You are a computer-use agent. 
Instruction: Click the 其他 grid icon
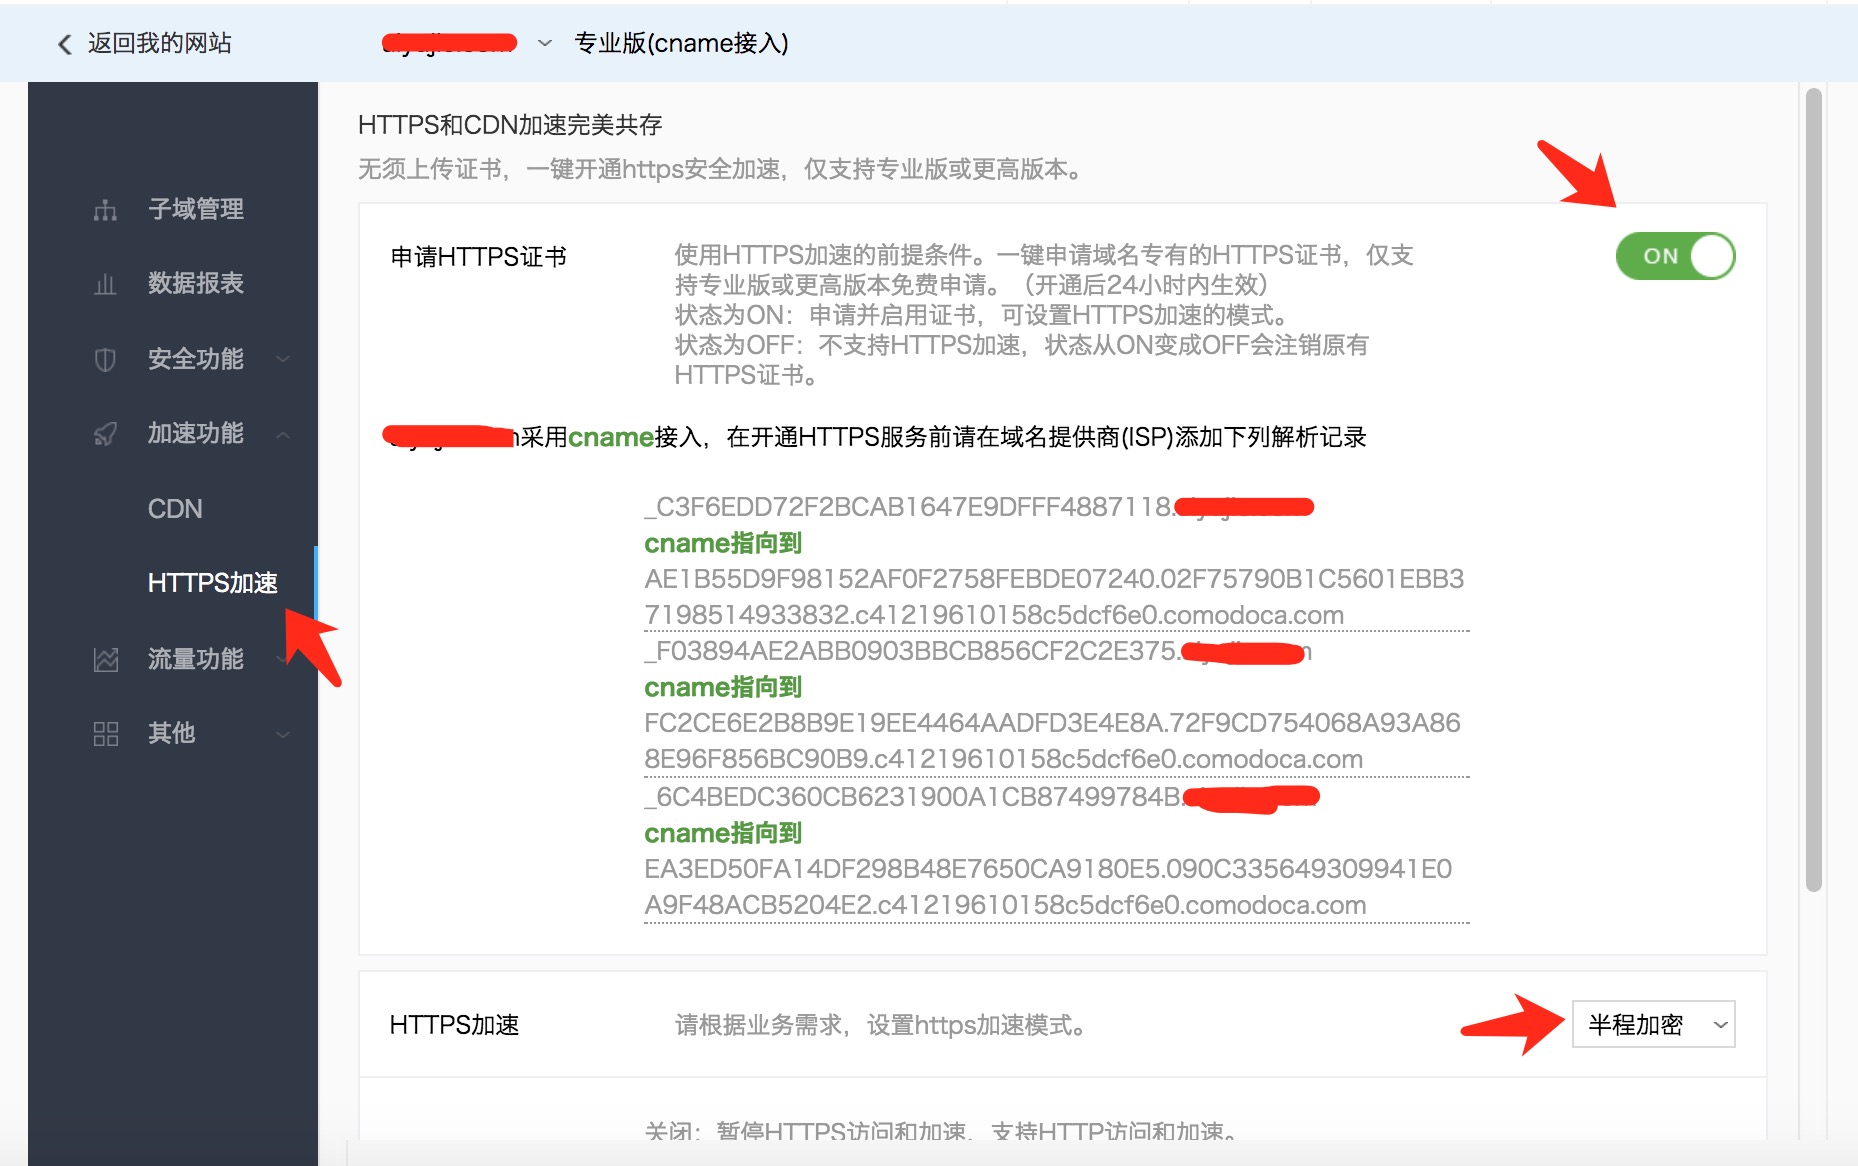[x=105, y=734]
